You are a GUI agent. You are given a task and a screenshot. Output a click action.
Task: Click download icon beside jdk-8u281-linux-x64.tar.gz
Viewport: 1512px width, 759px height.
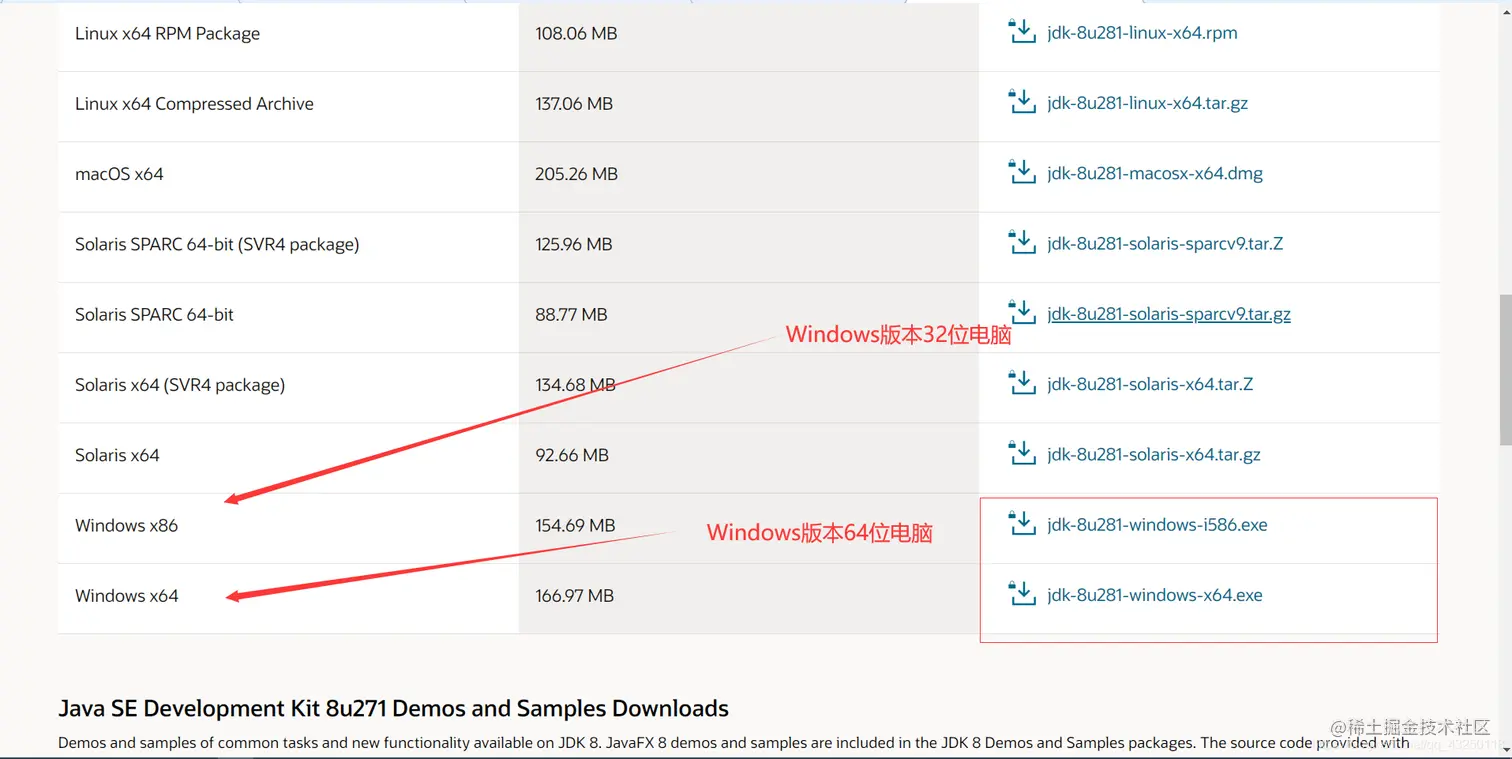click(1022, 101)
